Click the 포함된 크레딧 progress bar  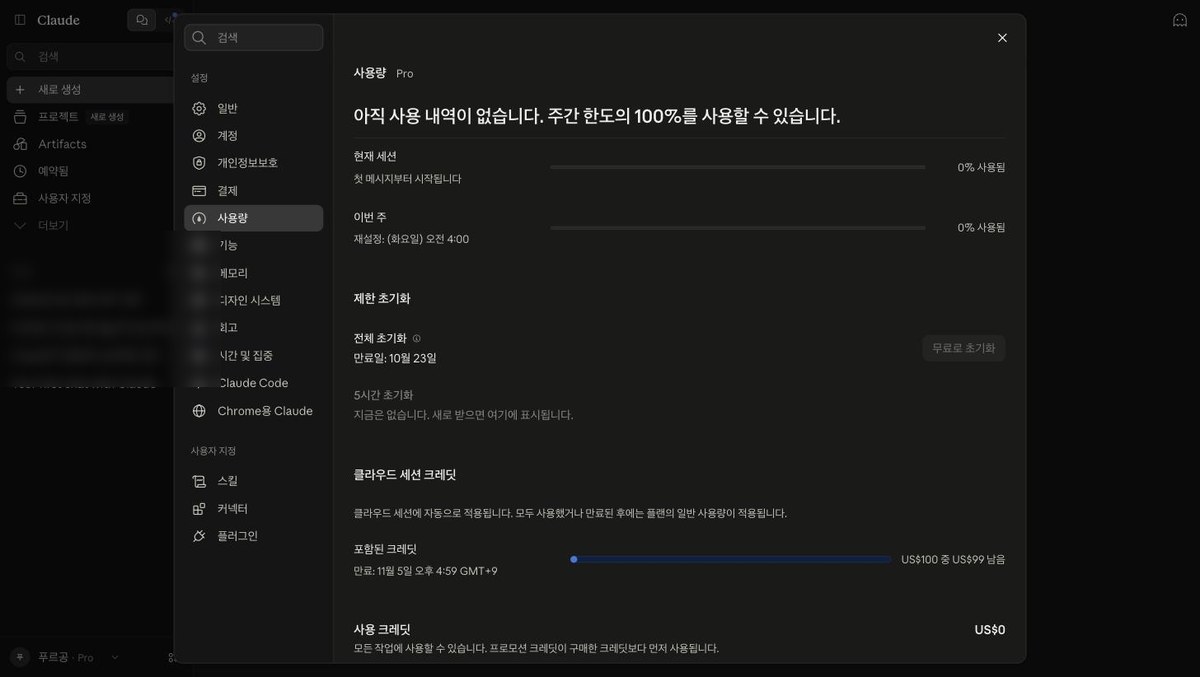click(x=730, y=559)
